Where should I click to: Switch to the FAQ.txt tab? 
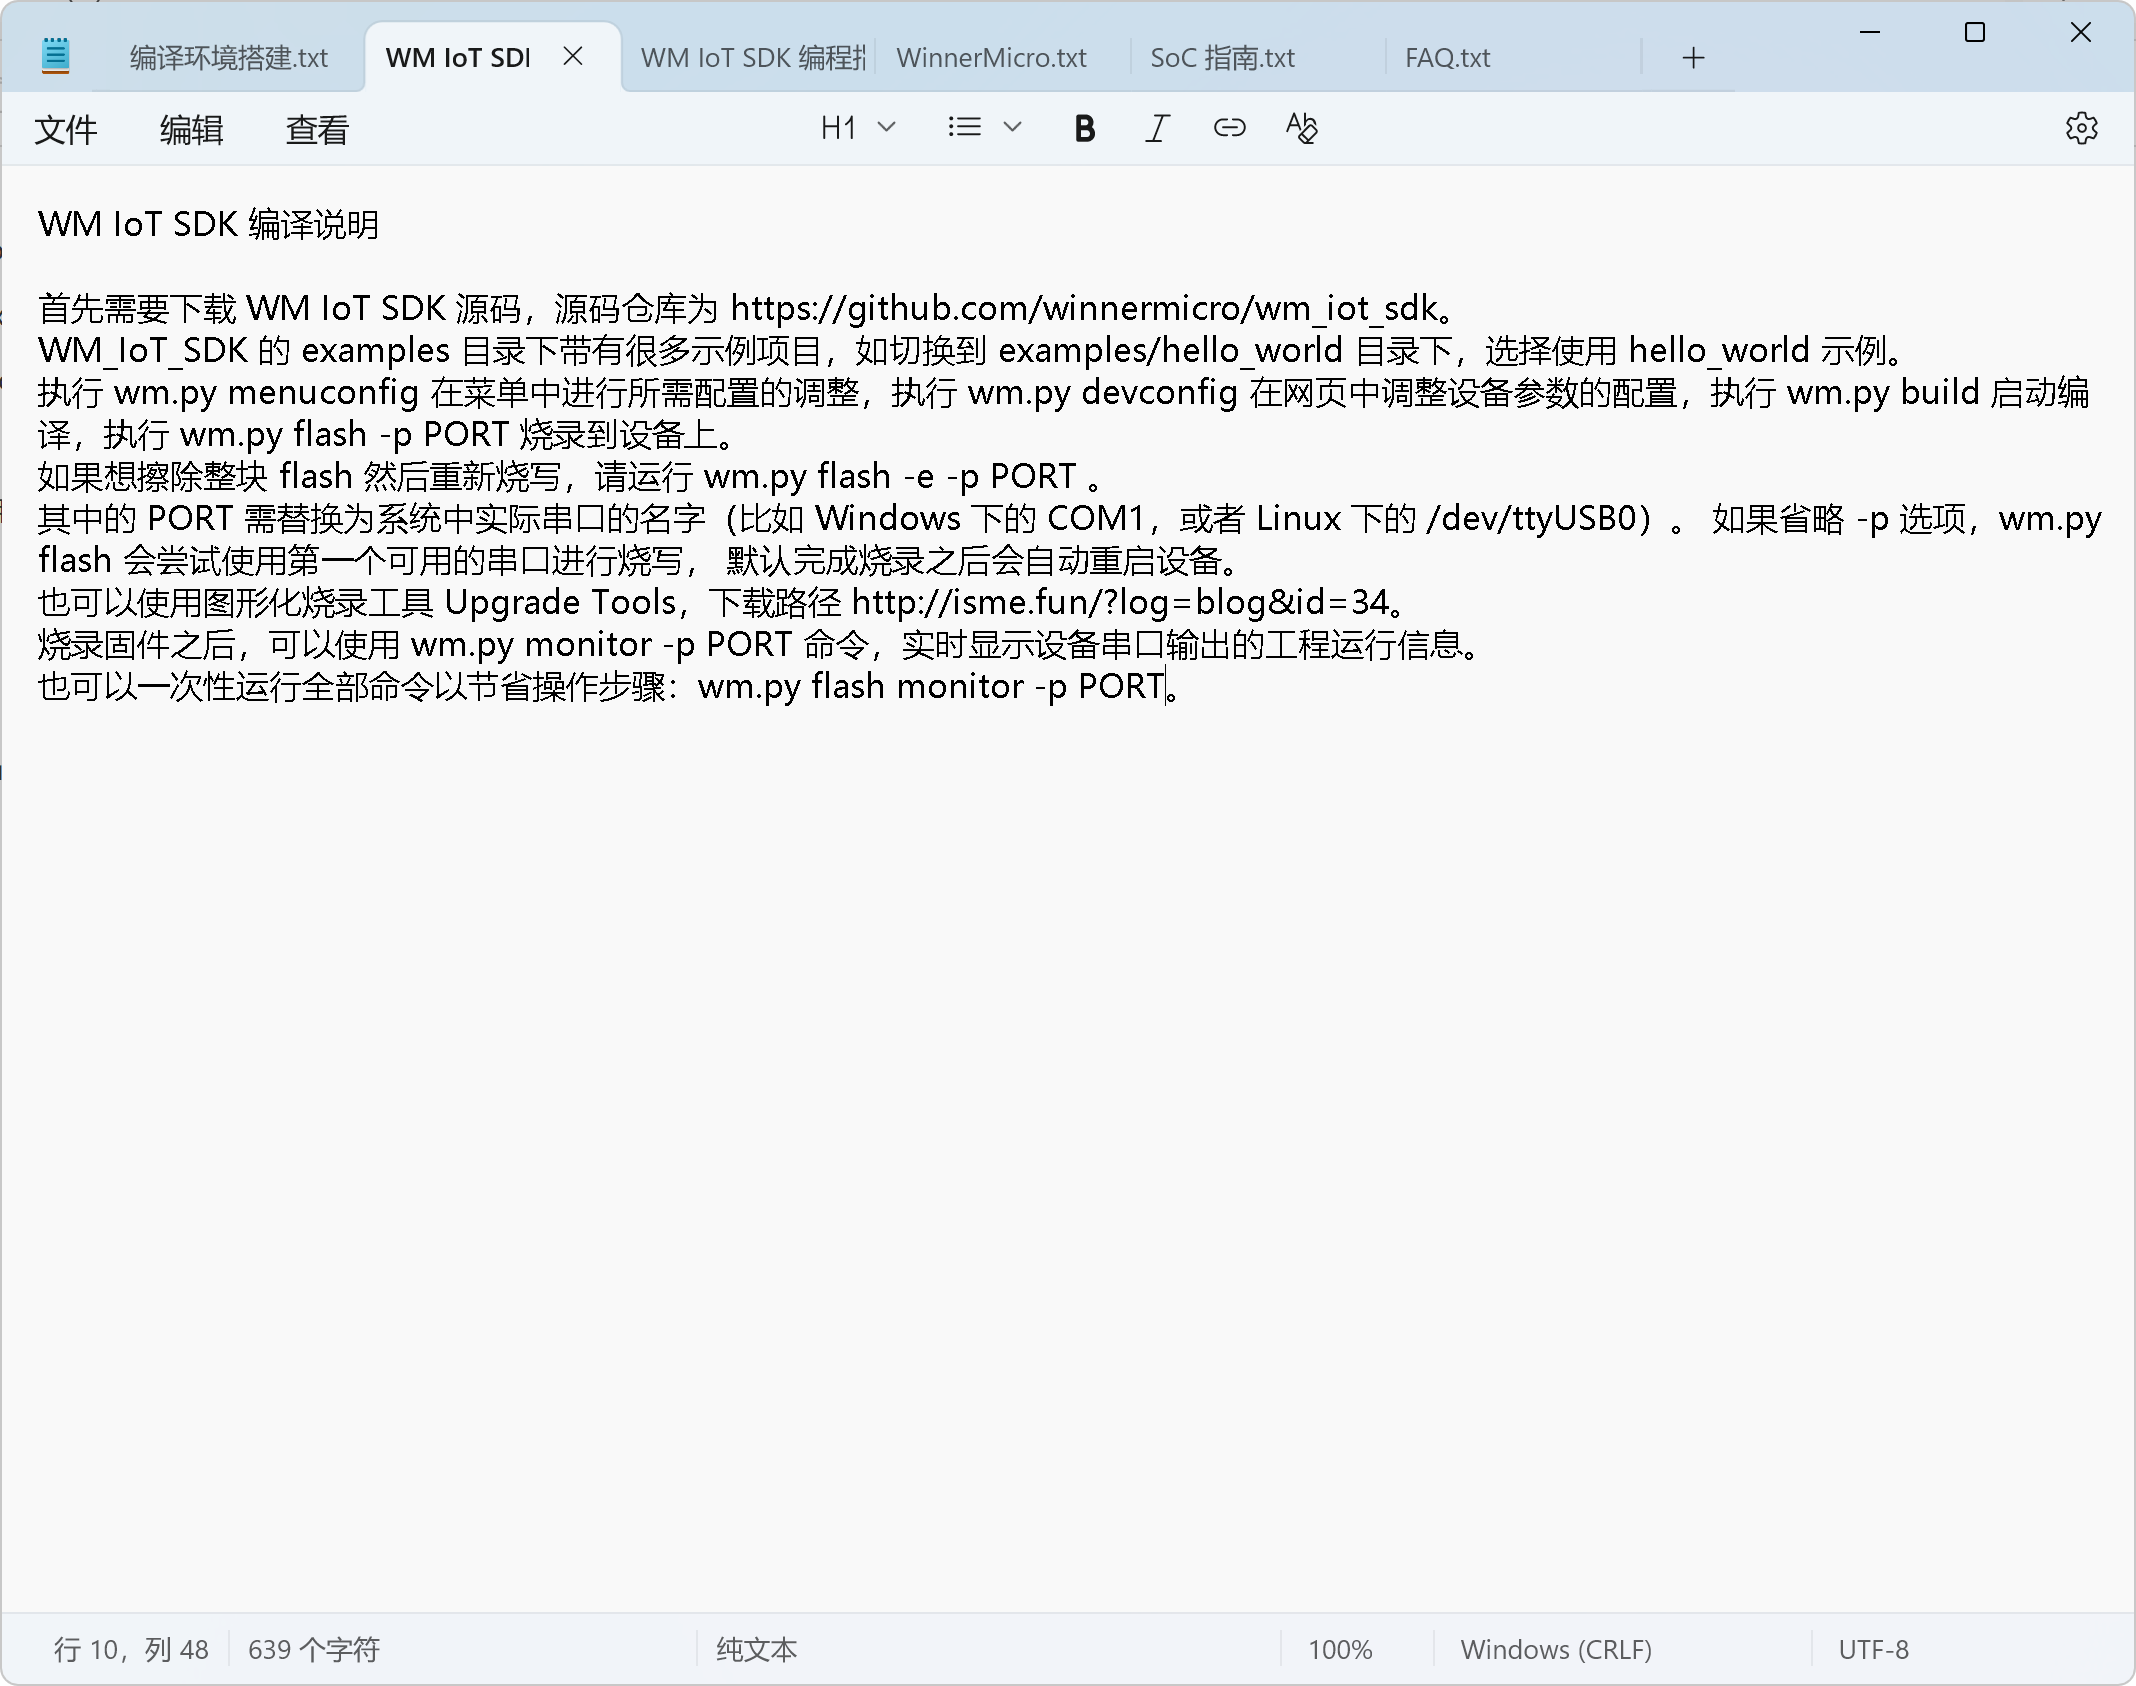[1447, 58]
